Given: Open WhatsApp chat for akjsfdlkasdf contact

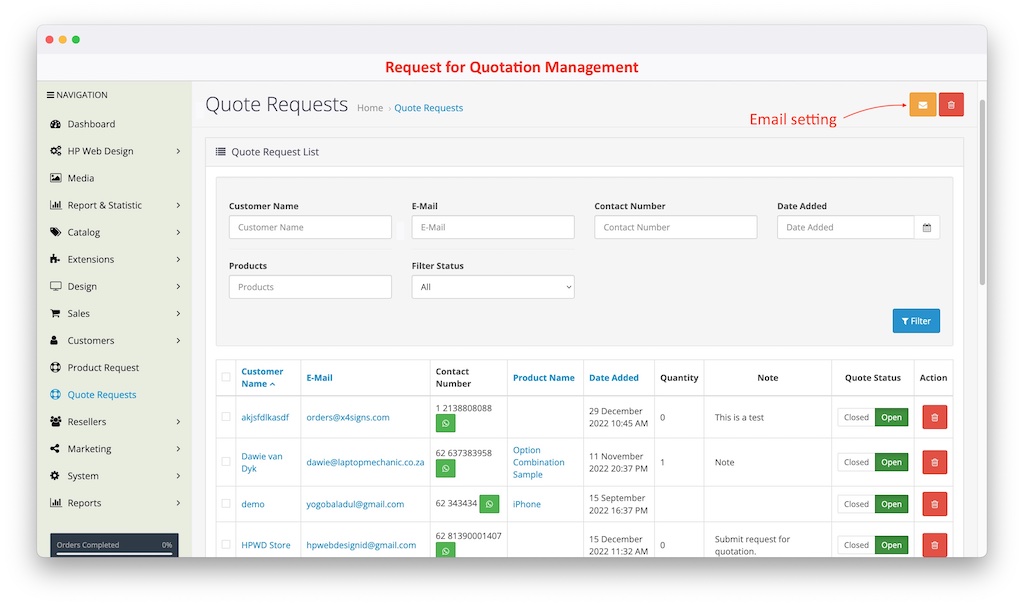Looking at the screenshot, I should (446, 424).
